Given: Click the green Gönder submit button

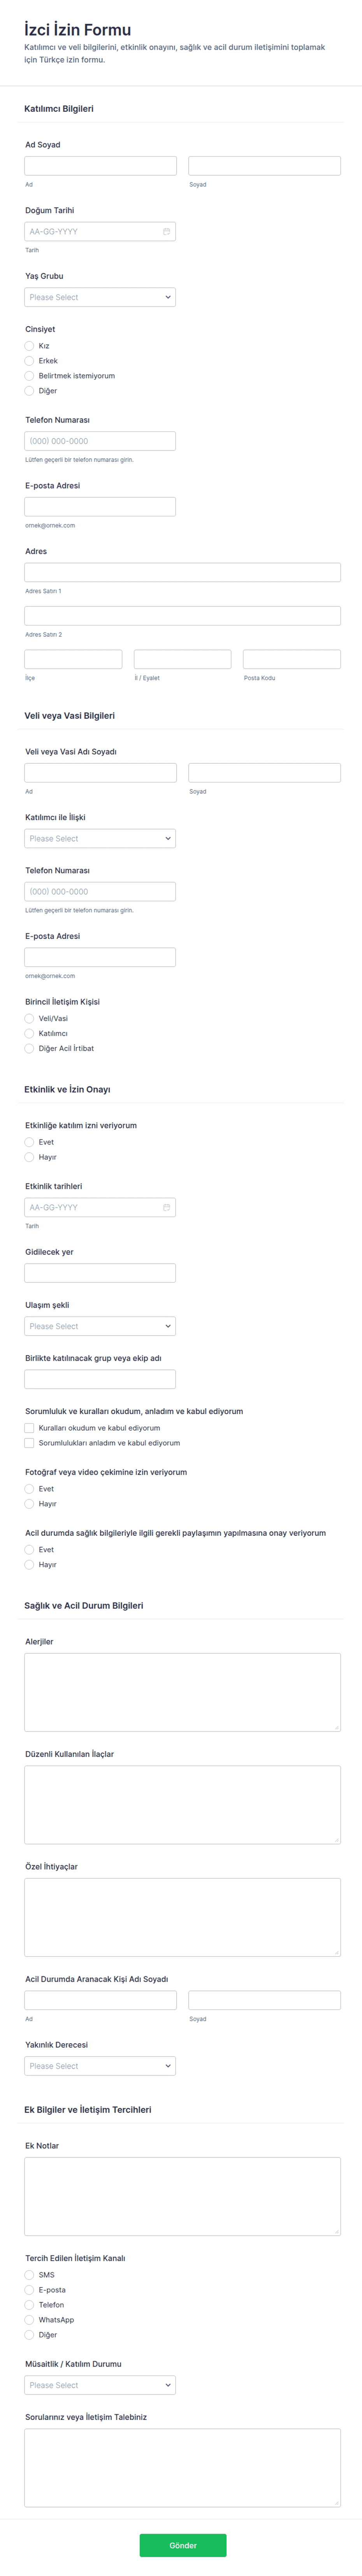Looking at the screenshot, I should click(183, 2545).
